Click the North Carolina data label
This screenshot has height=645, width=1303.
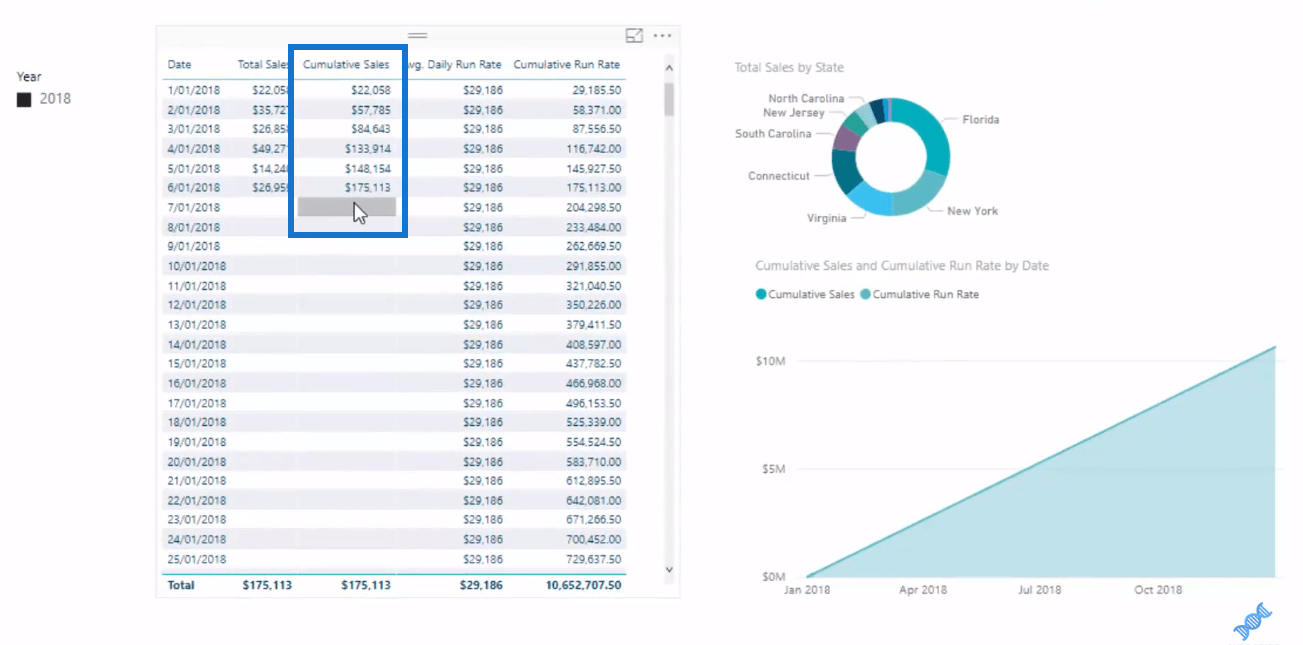coord(806,99)
